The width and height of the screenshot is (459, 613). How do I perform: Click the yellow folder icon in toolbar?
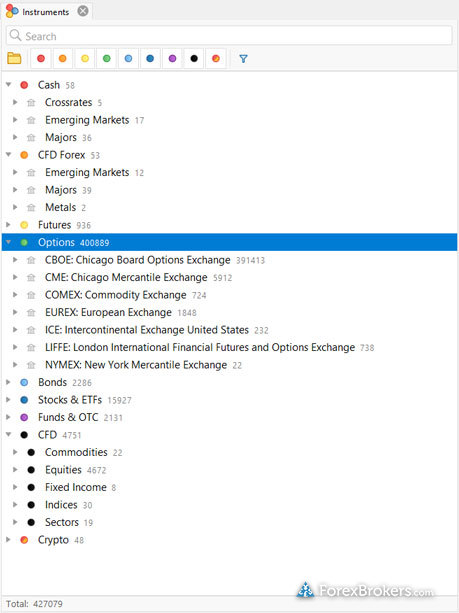point(14,59)
